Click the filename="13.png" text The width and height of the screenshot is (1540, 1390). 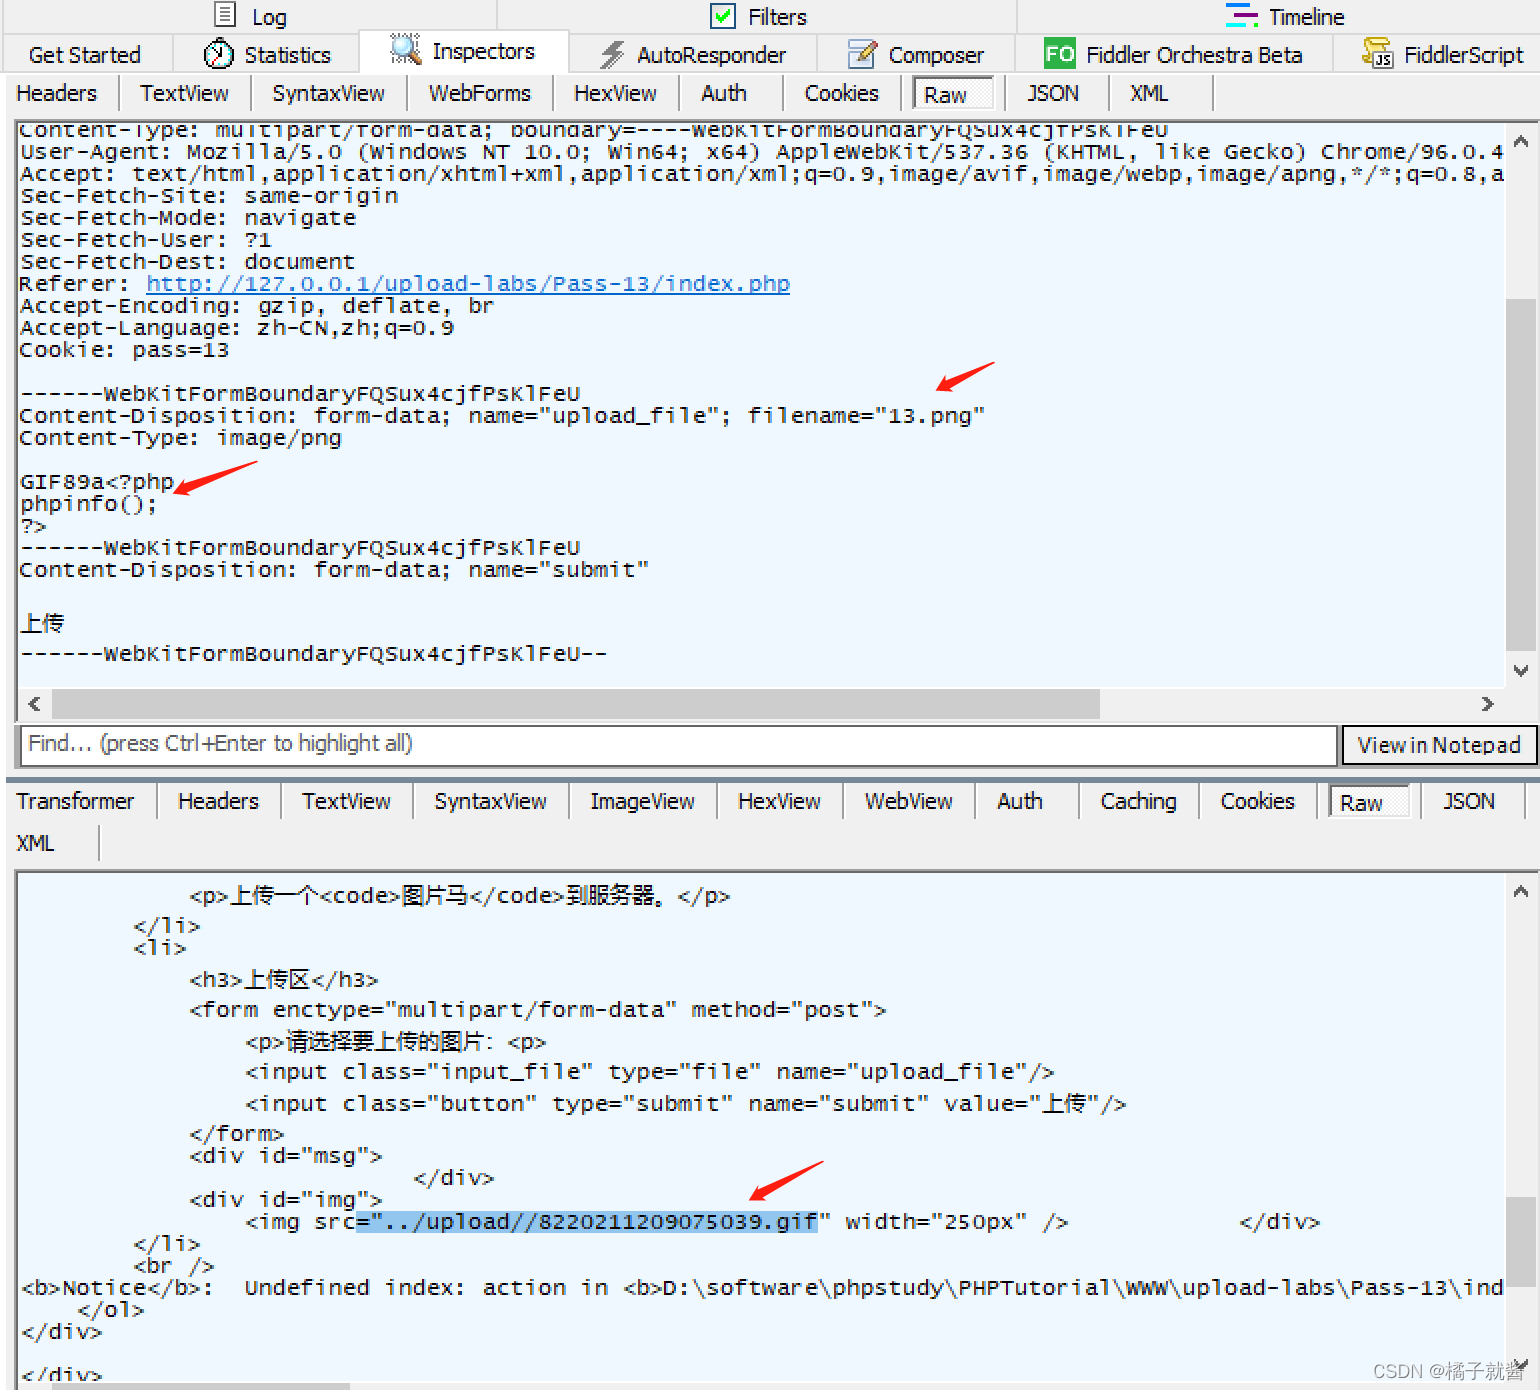867,416
